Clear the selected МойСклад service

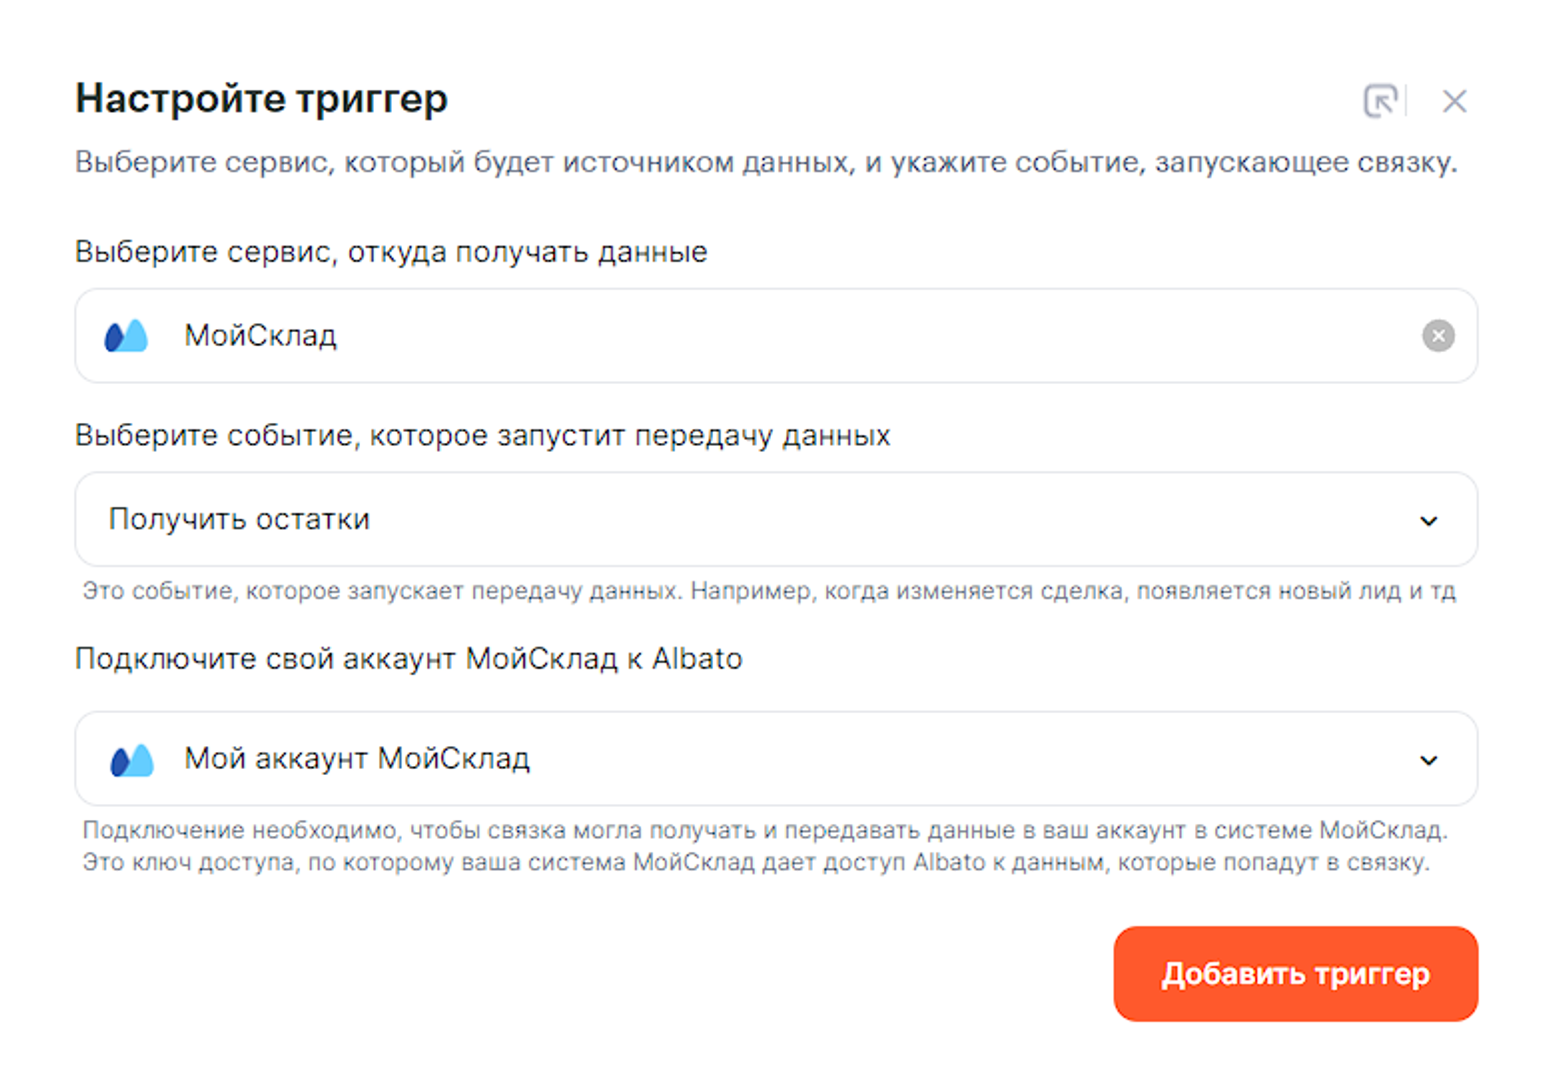[x=1438, y=336]
